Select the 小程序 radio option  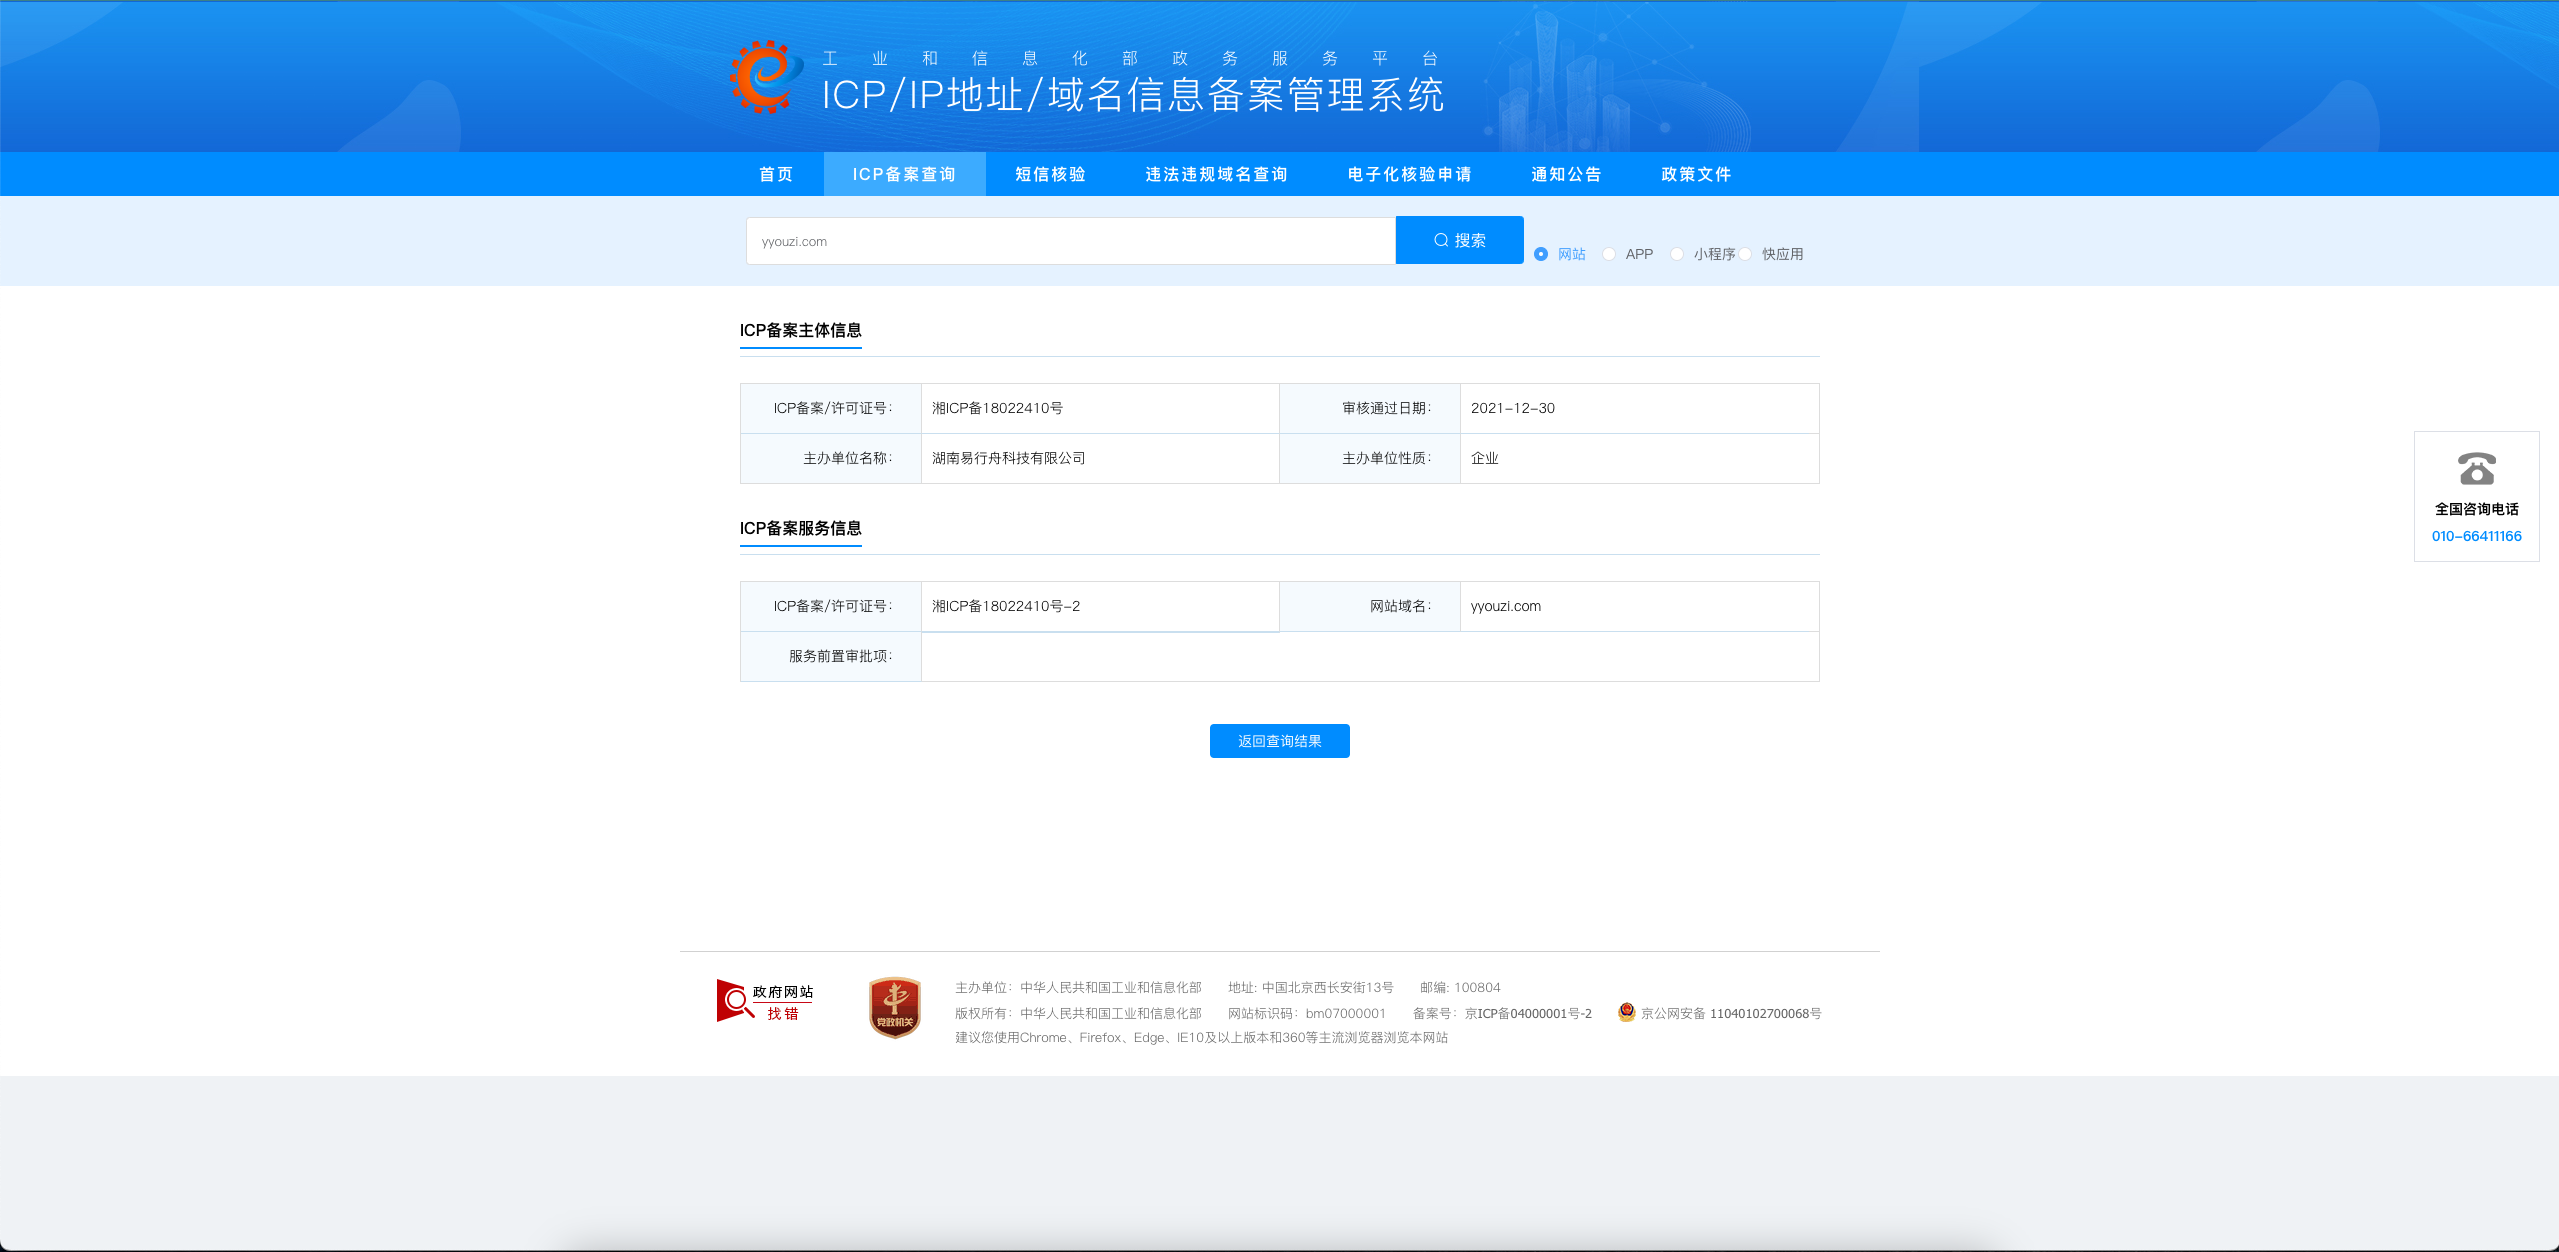pos(1677,254)
